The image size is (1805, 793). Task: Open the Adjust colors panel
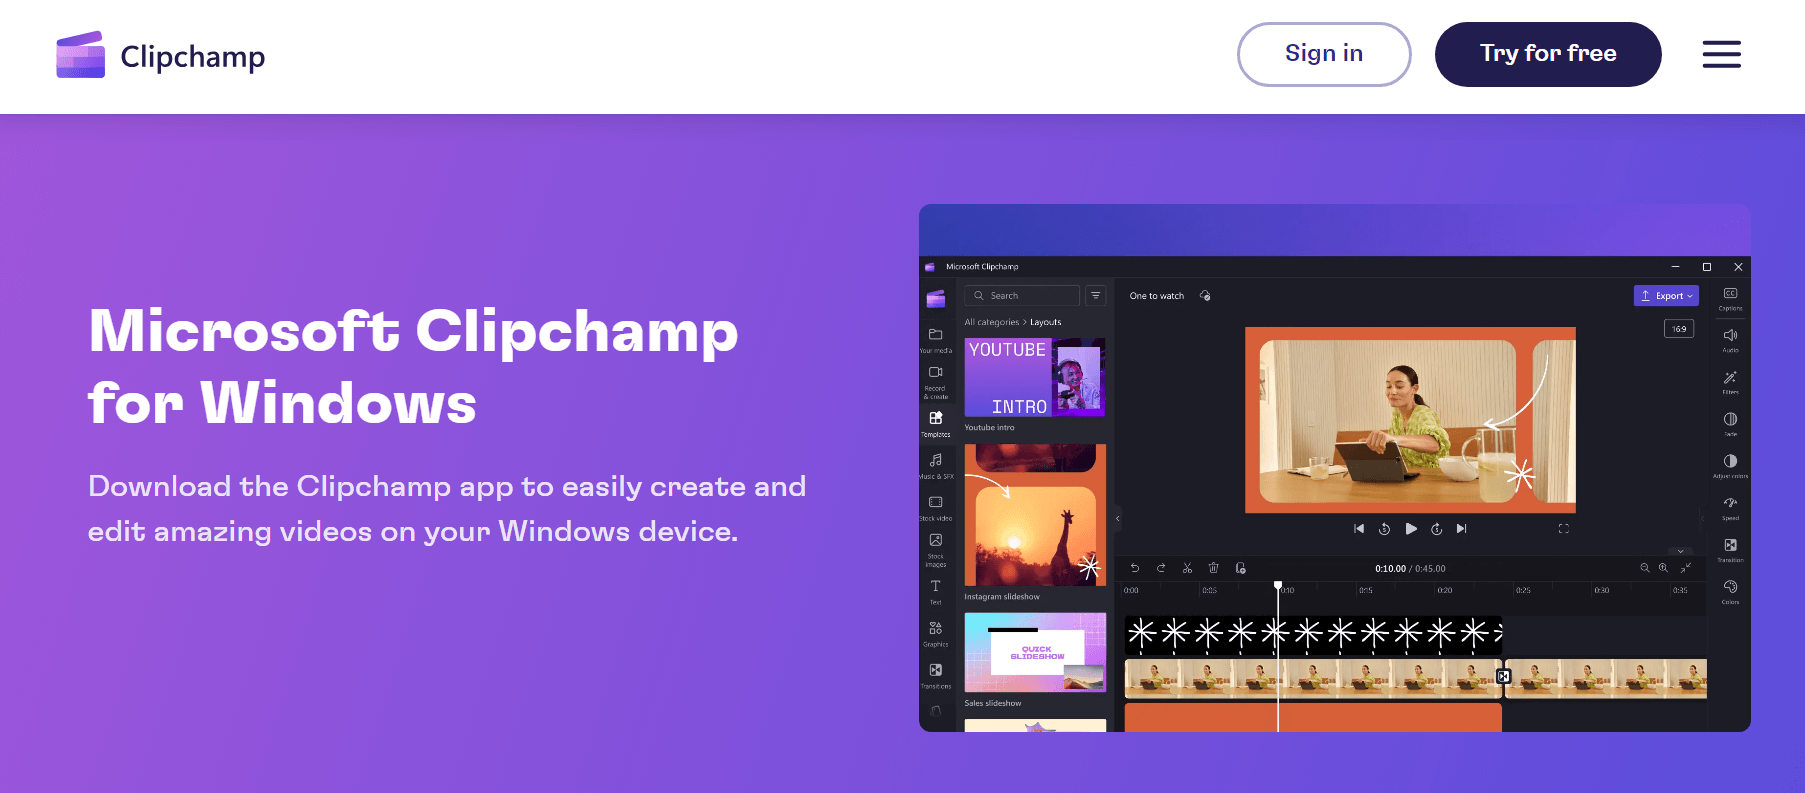click(x=1730, y=466)
